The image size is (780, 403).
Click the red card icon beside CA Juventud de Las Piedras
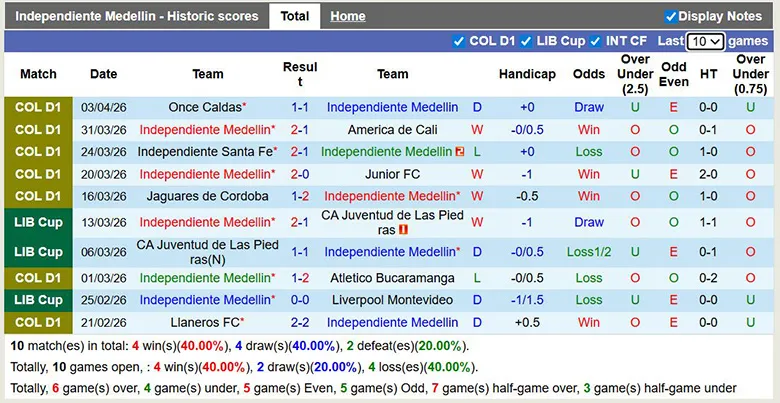402,230
